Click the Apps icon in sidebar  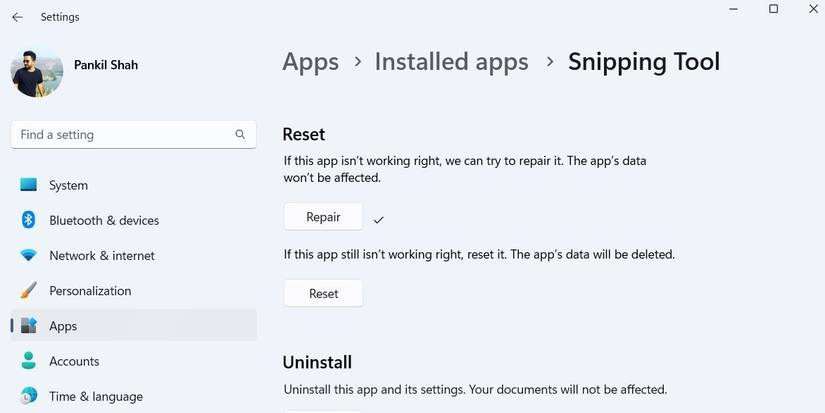tap(29, 326)
